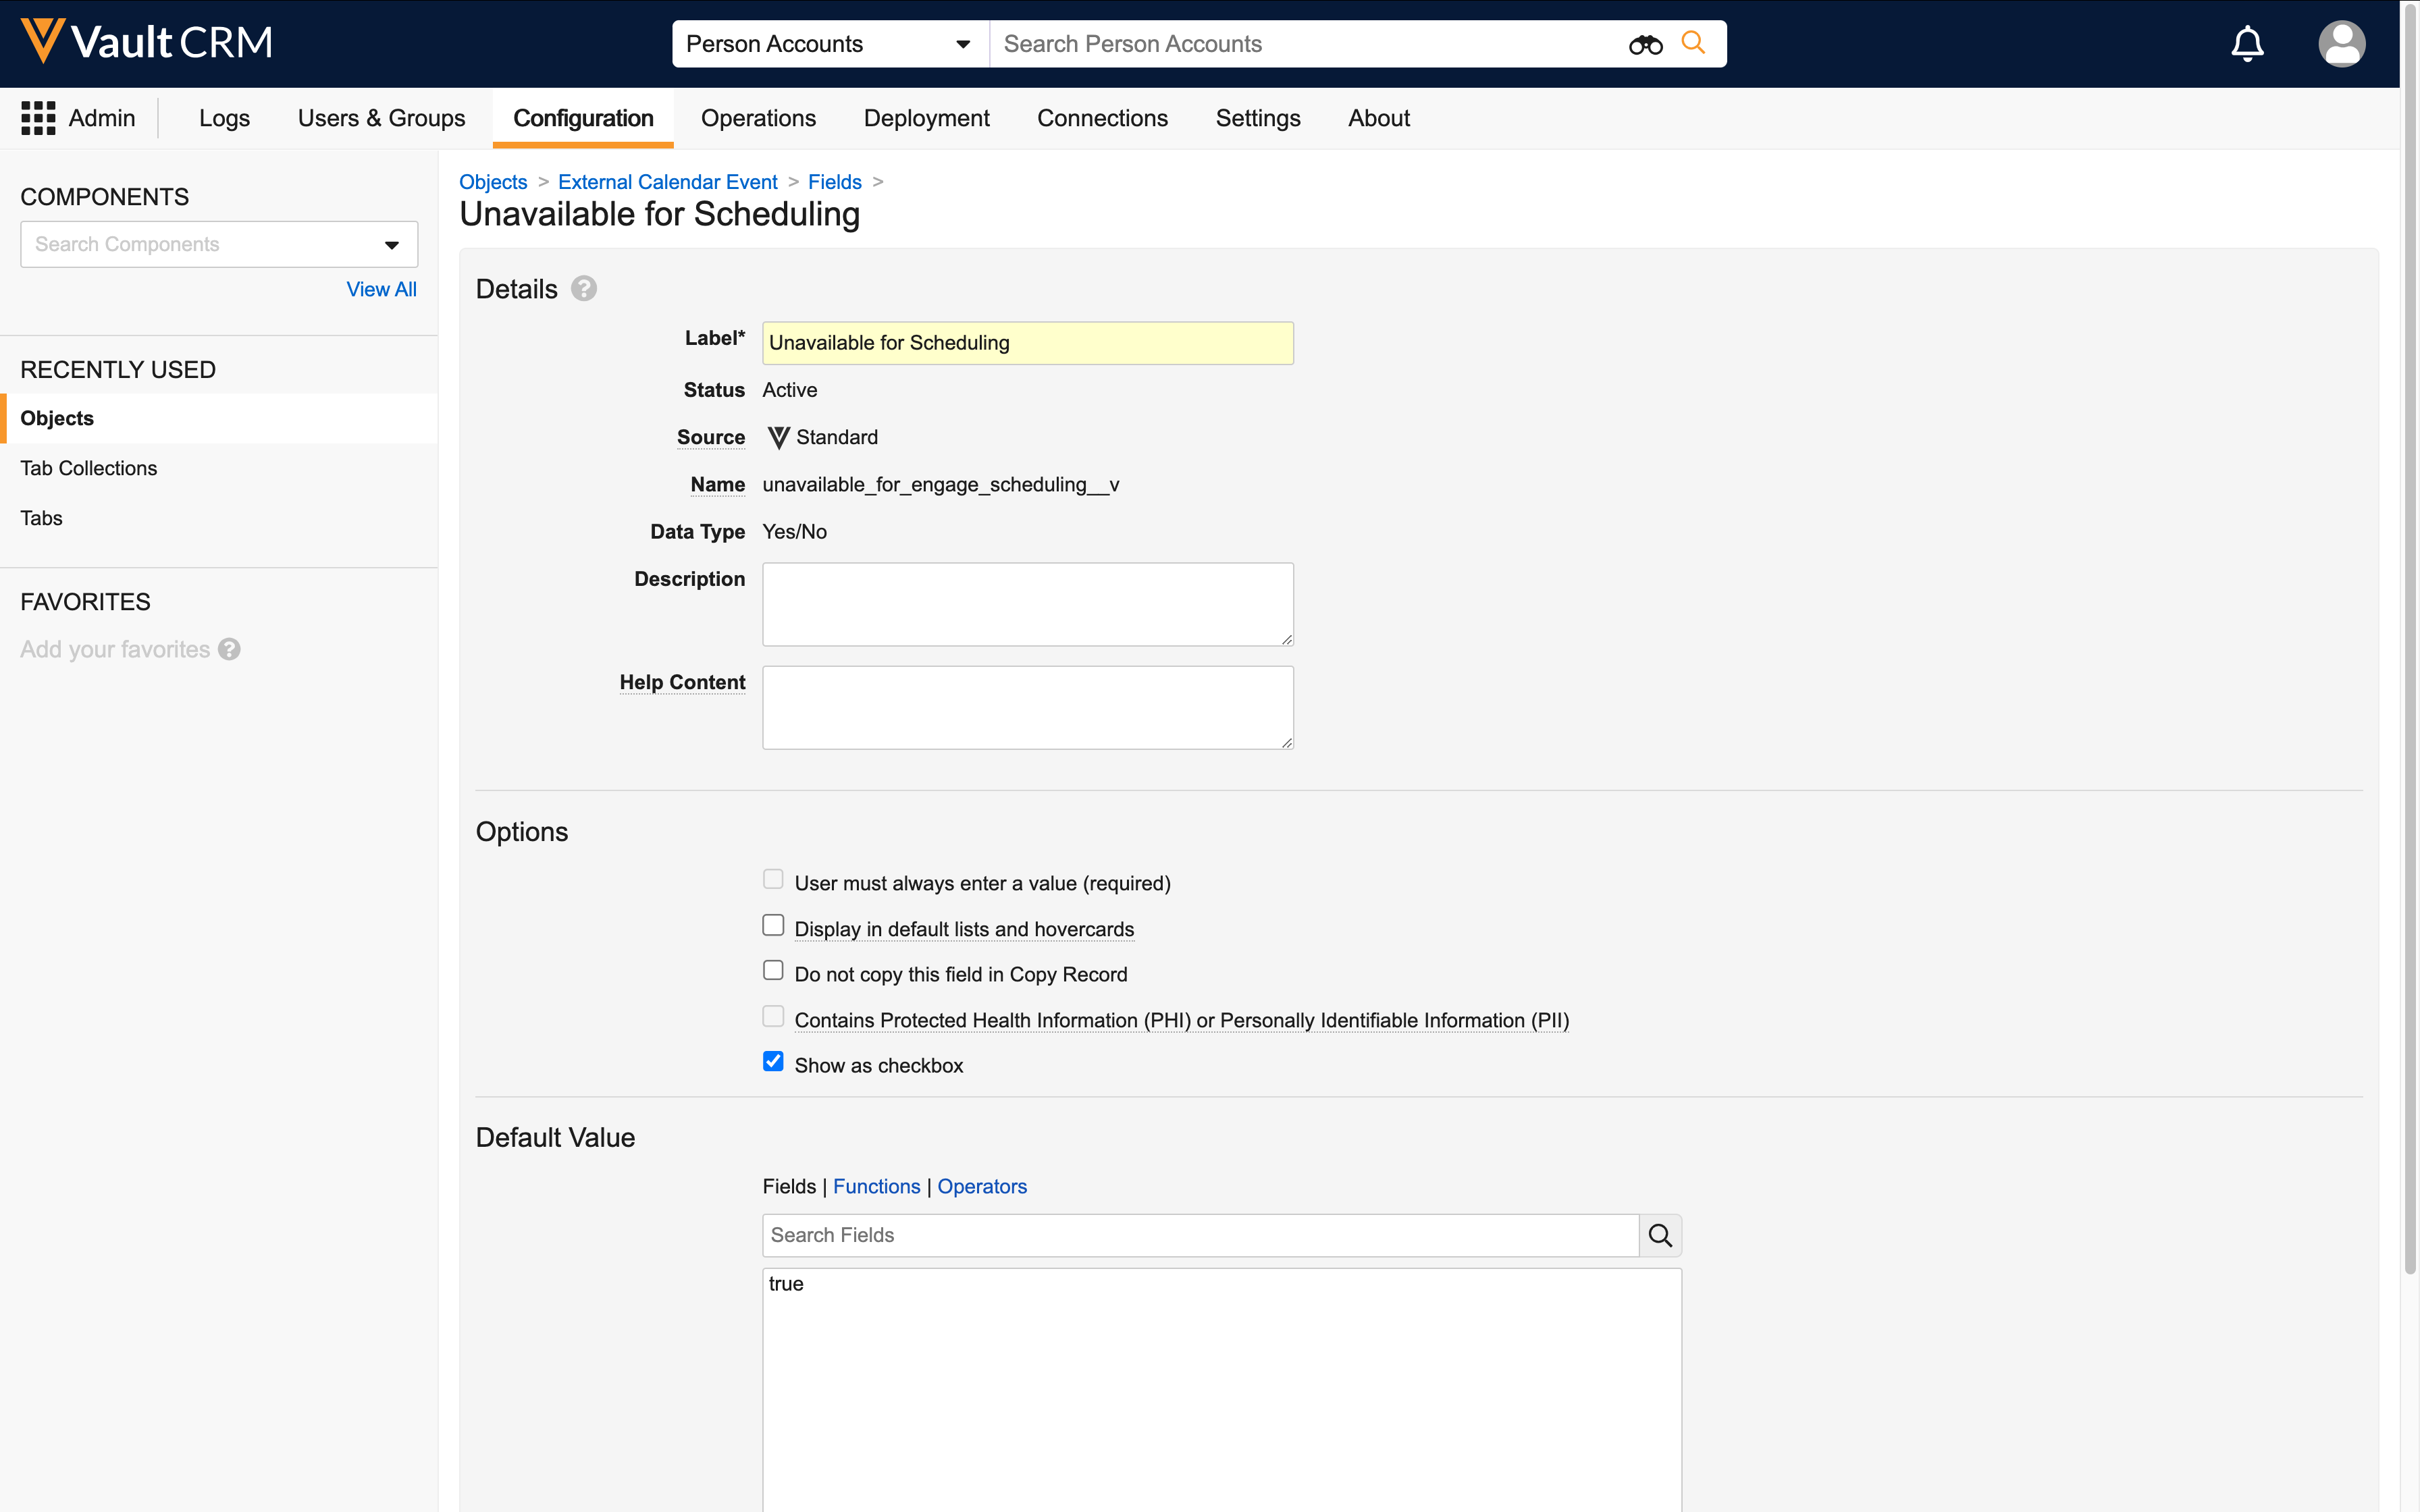
Task: Click the favorites help question icon
Action: click(229, 650)
